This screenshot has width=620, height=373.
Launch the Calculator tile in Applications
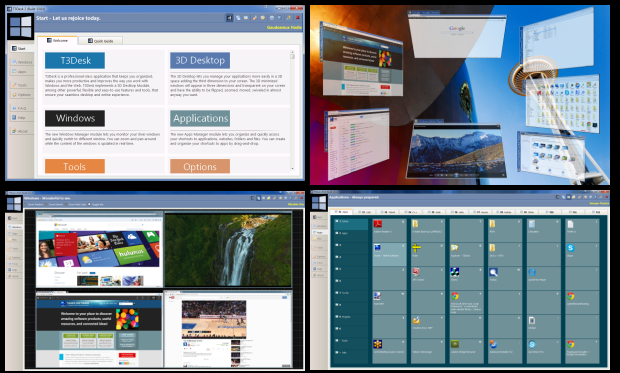tap(544, 230)
